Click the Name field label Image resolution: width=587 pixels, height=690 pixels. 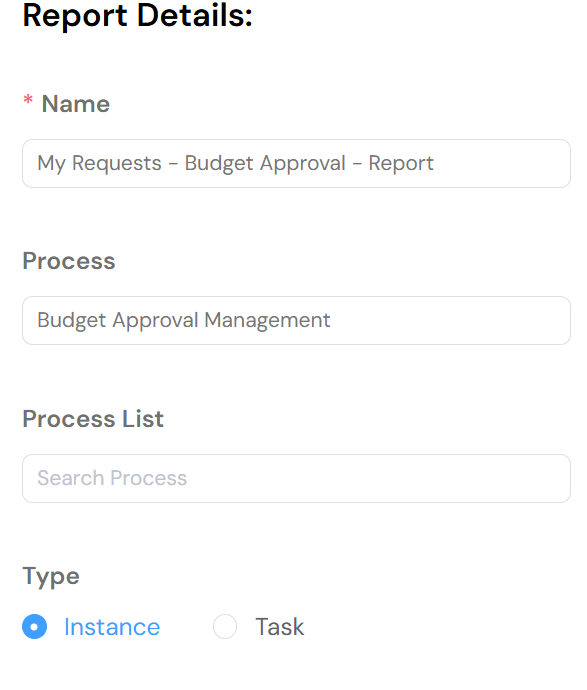76,104
